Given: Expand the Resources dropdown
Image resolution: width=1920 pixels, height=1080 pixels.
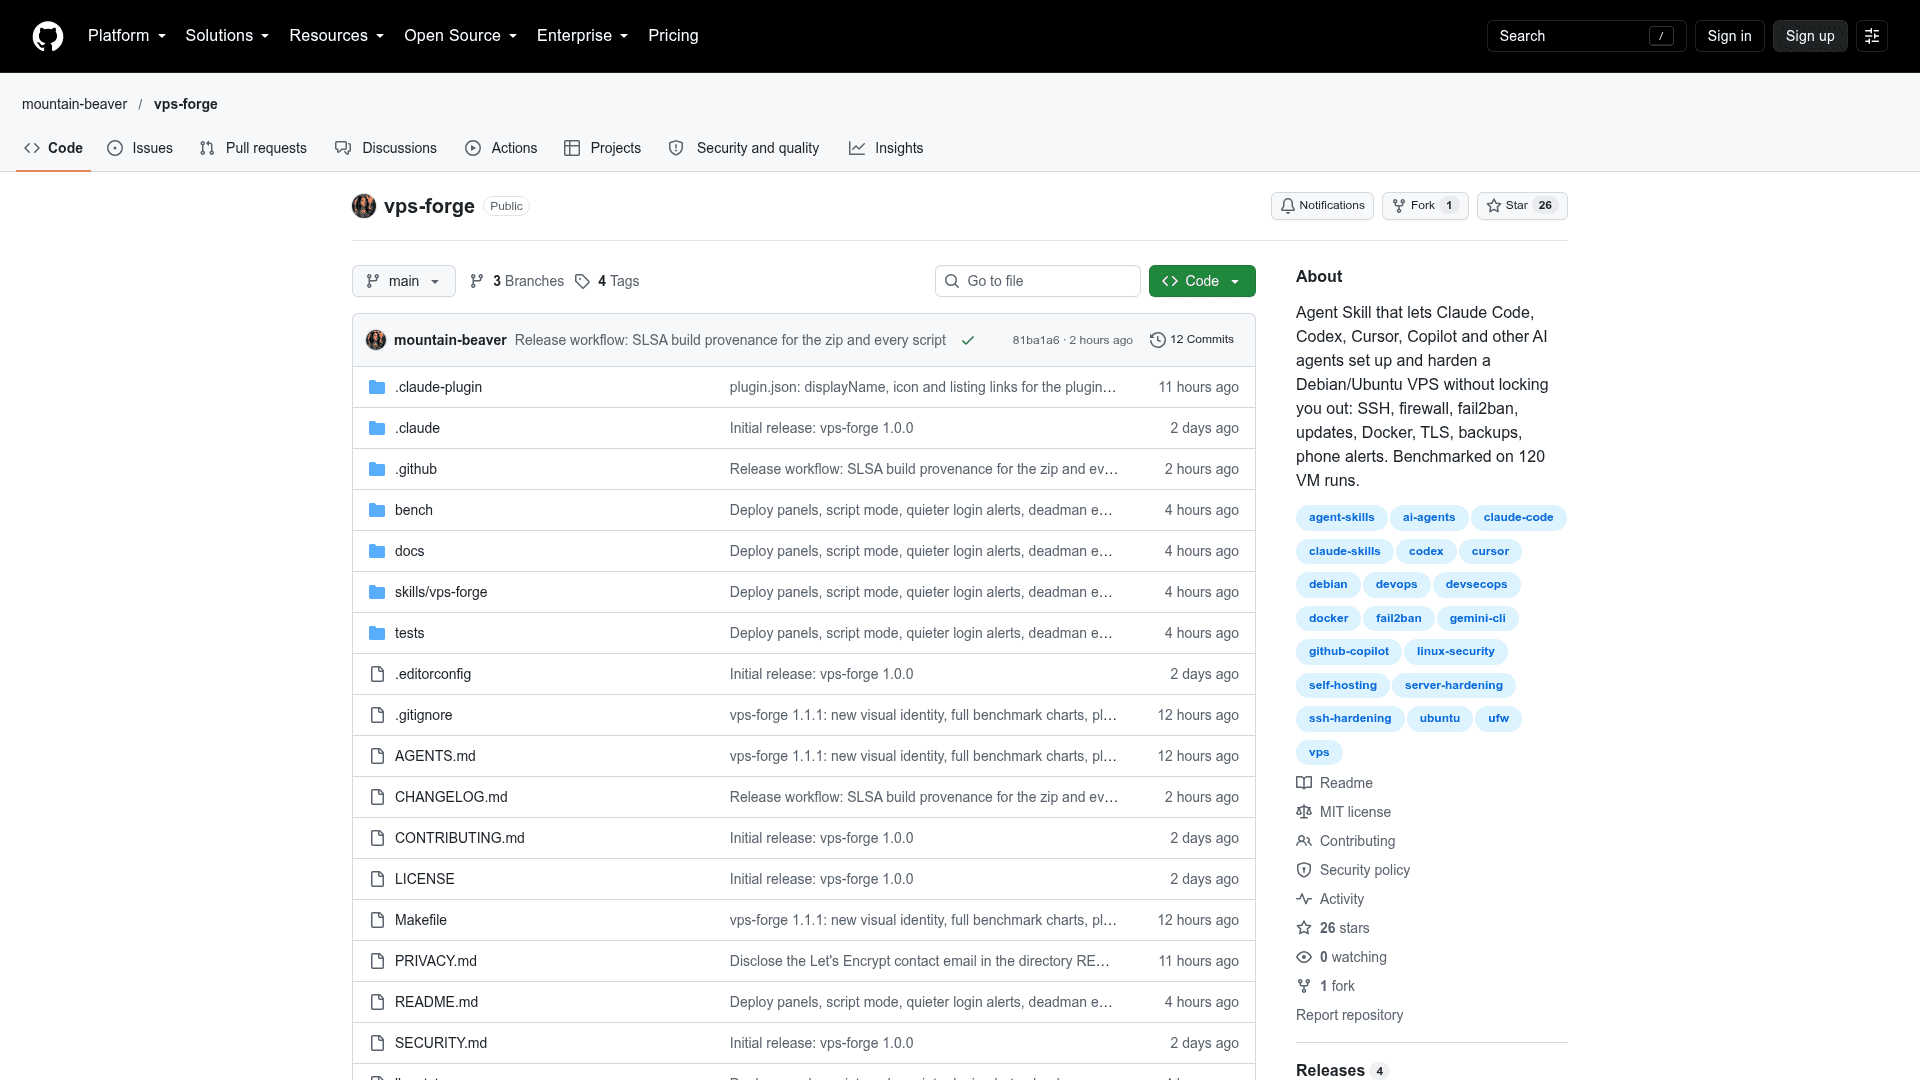Looking at the screenshot, I should tap(337, 36).
